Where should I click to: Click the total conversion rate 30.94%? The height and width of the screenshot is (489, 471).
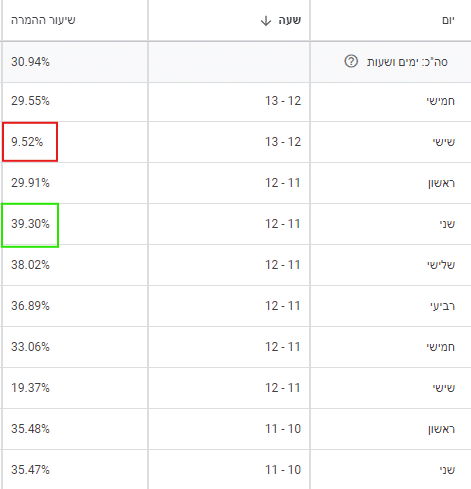pyautogui.click(x=30, y=62)
